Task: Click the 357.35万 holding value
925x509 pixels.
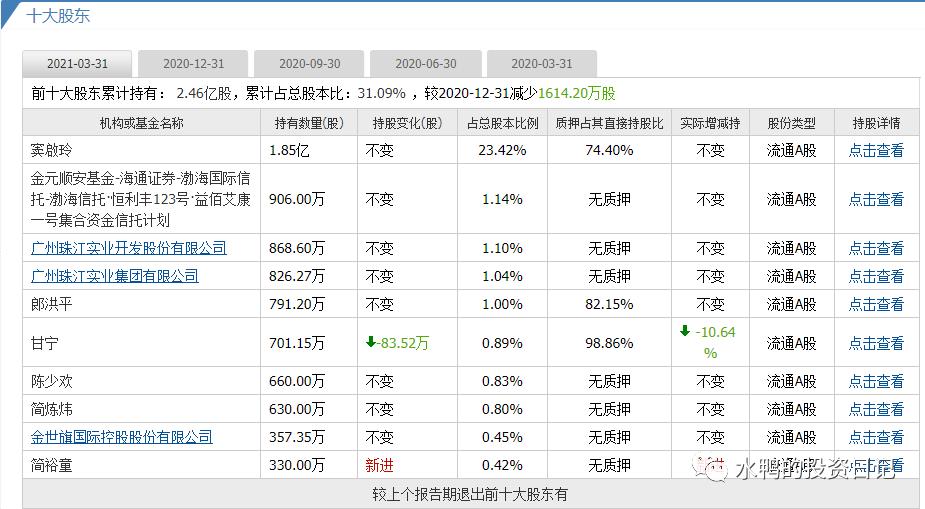Action: click(x=297, y=437)
